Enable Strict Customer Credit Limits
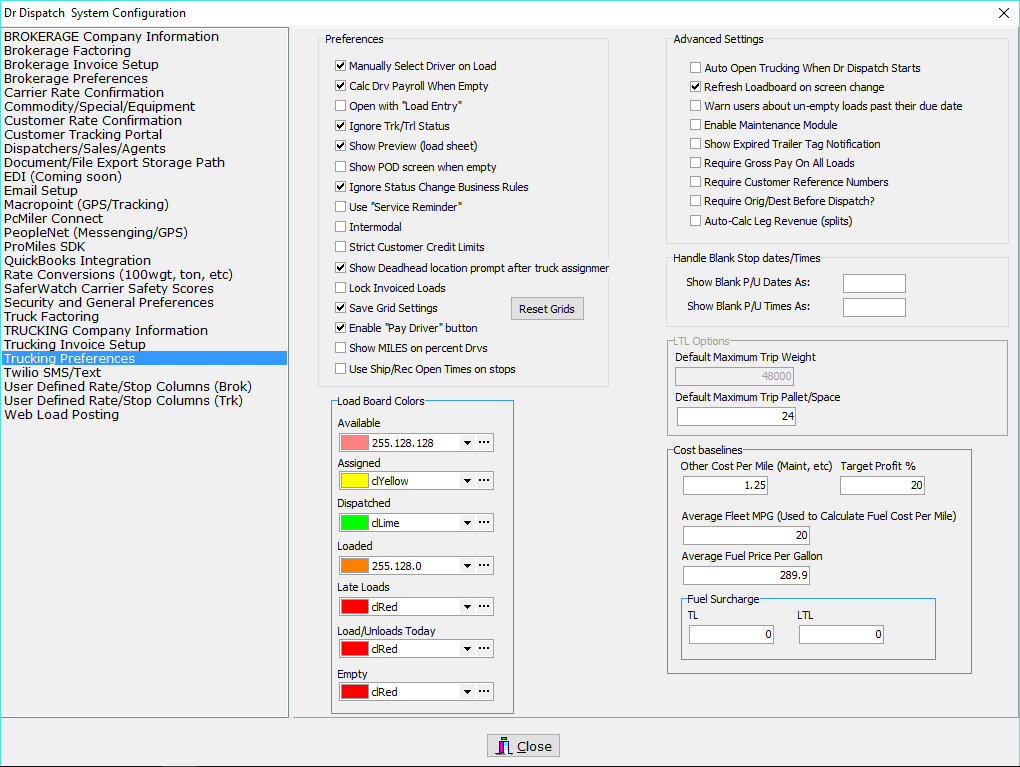Viewport: 1020px width, 767px height. 340,247
